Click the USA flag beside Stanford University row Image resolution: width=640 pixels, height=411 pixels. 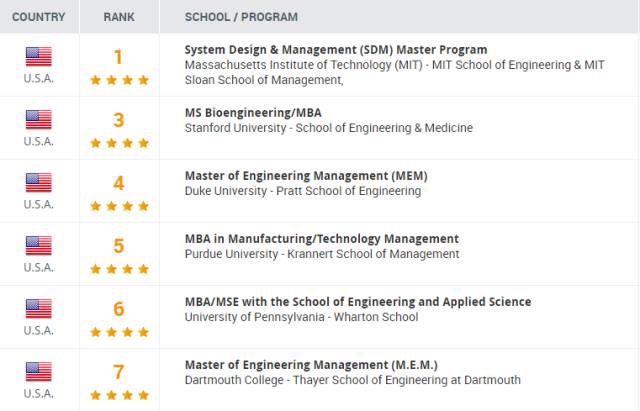39,120
